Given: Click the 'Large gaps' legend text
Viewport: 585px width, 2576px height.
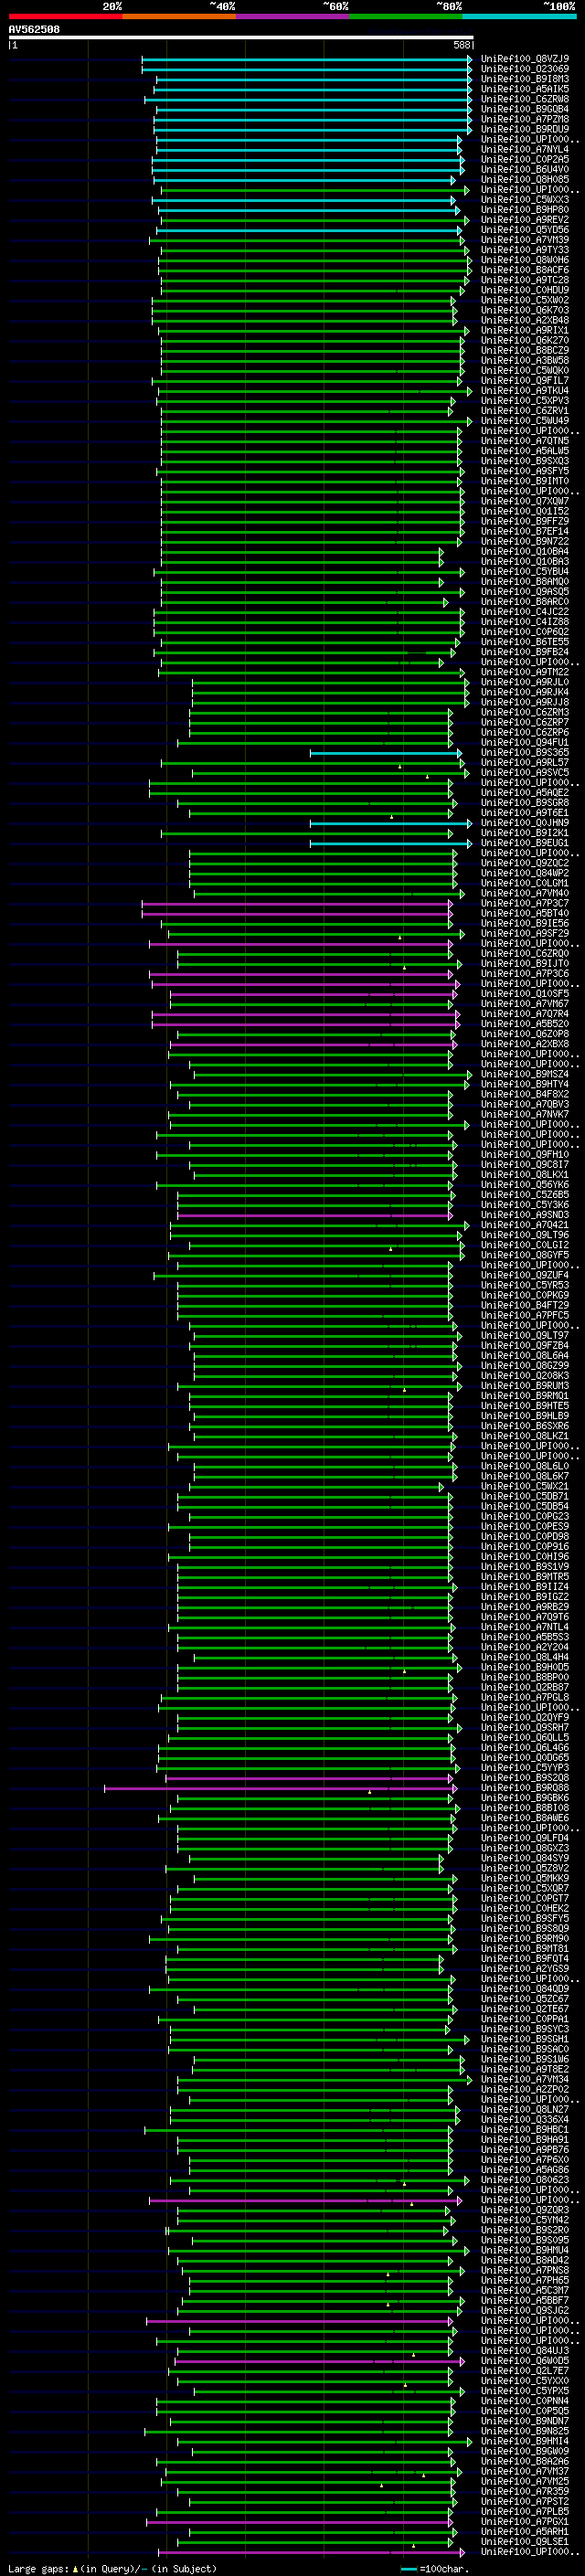Looking at the screenshot, I should tap(38, 2568).
